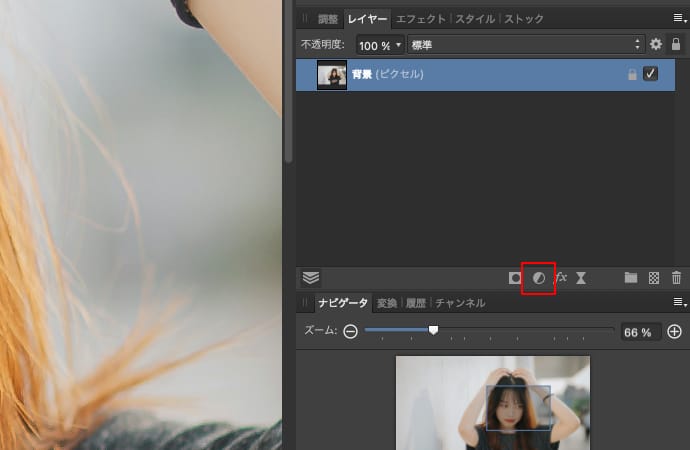Click the zoom in plus button
690x450 pixels.
[x=675, y=332]
